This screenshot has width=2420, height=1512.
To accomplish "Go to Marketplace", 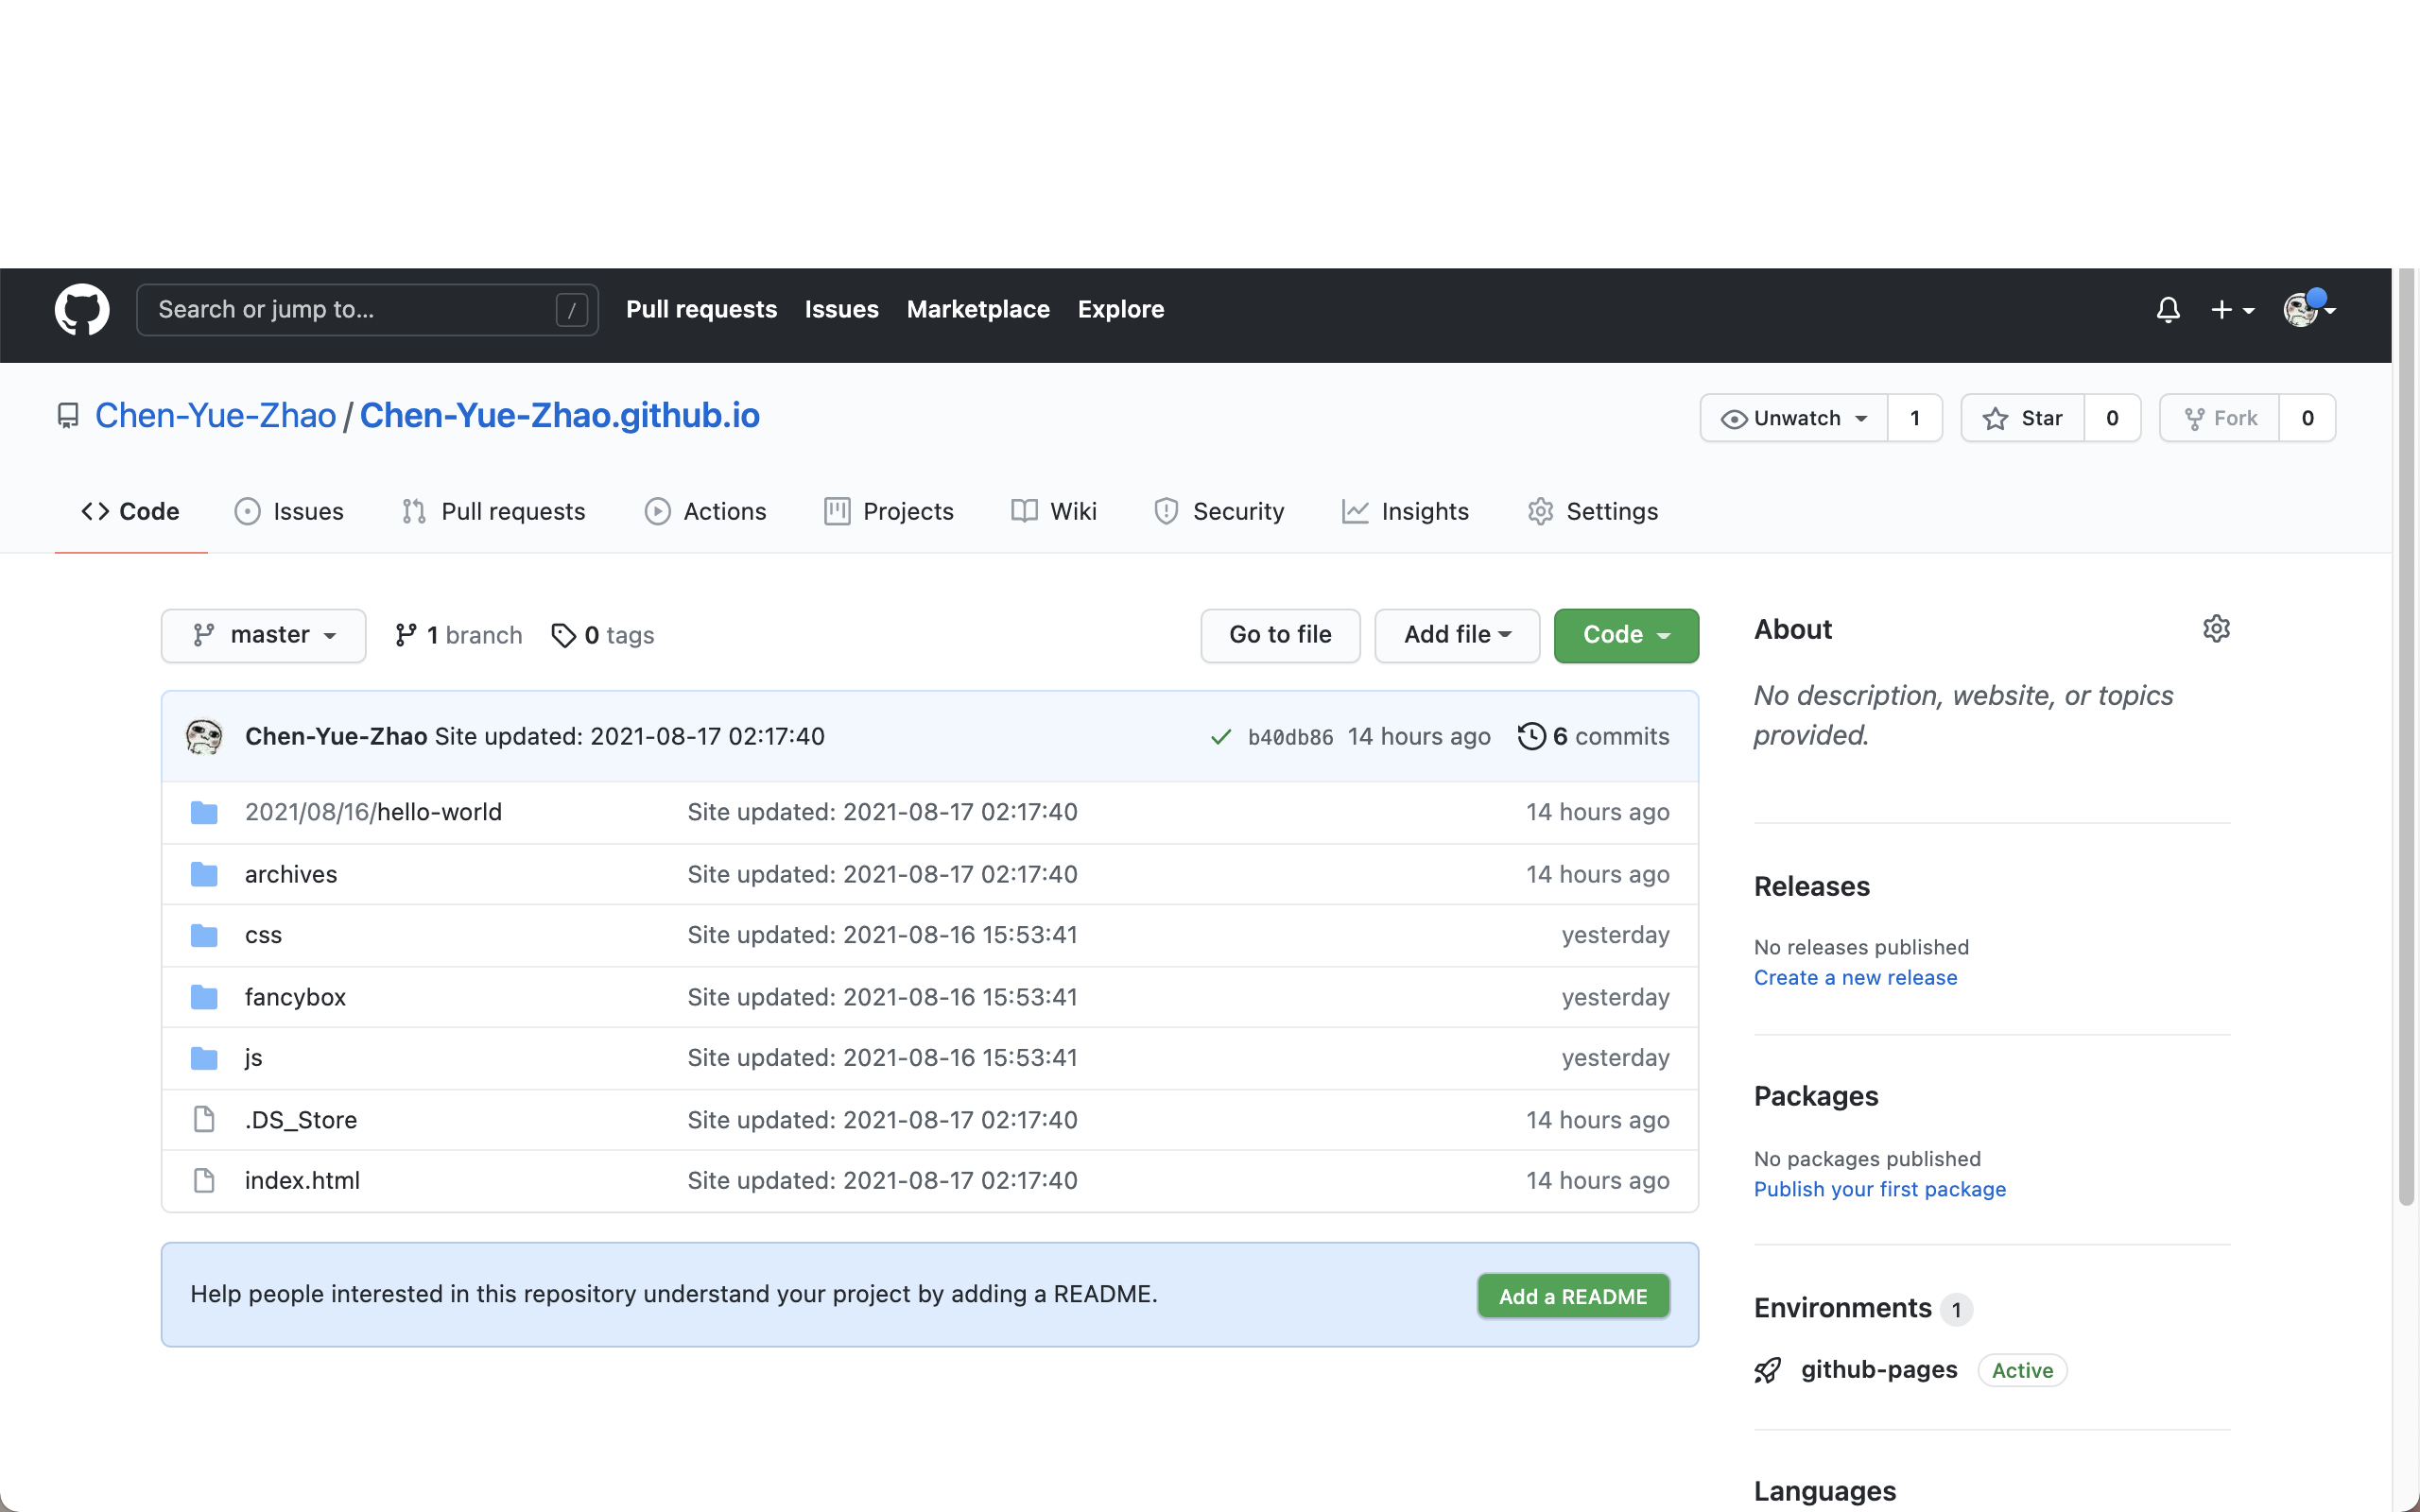I will click(977, 309).
